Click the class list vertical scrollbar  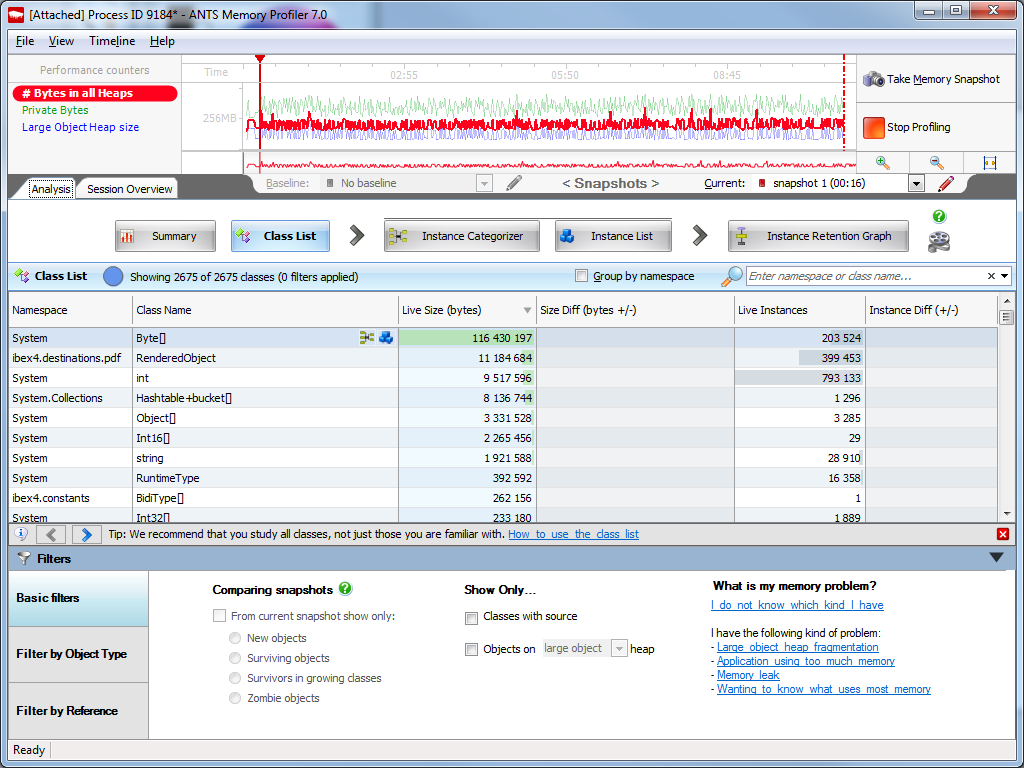pos(1006,407)
